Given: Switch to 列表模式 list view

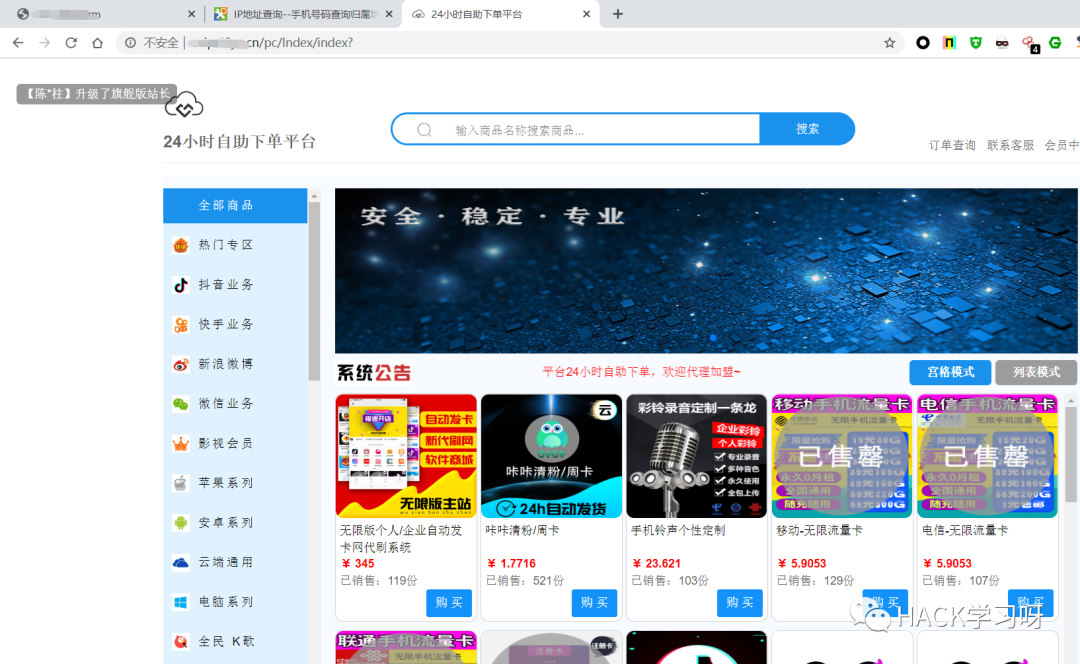Looking at the screenshot, I should [x=1036, y=372].
